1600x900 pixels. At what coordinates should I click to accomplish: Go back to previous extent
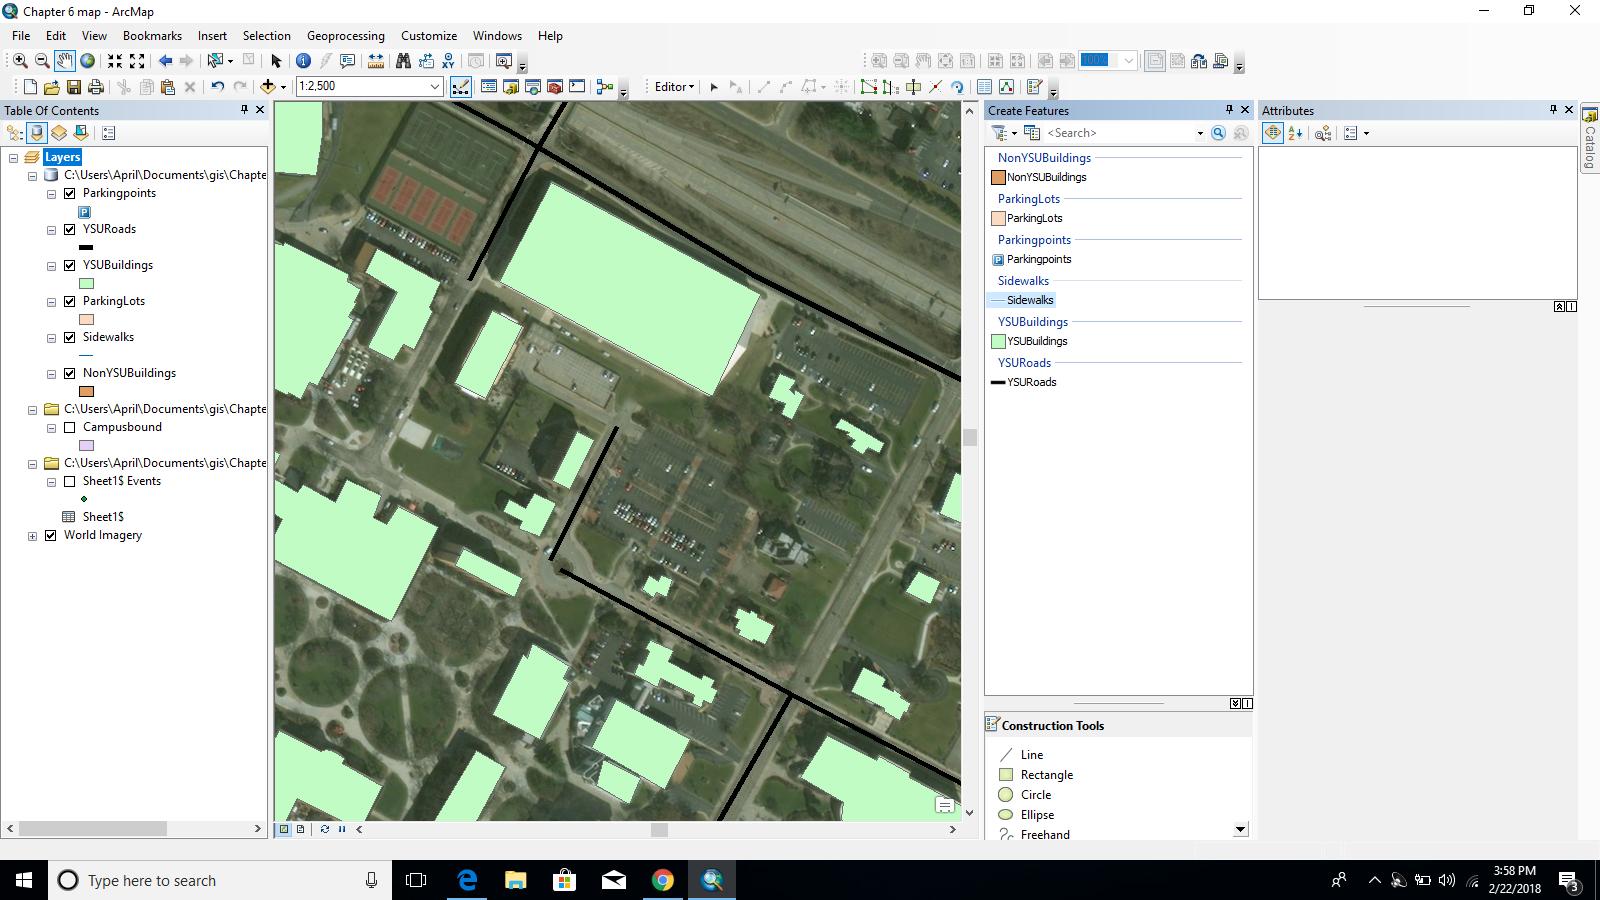point(165,61)
